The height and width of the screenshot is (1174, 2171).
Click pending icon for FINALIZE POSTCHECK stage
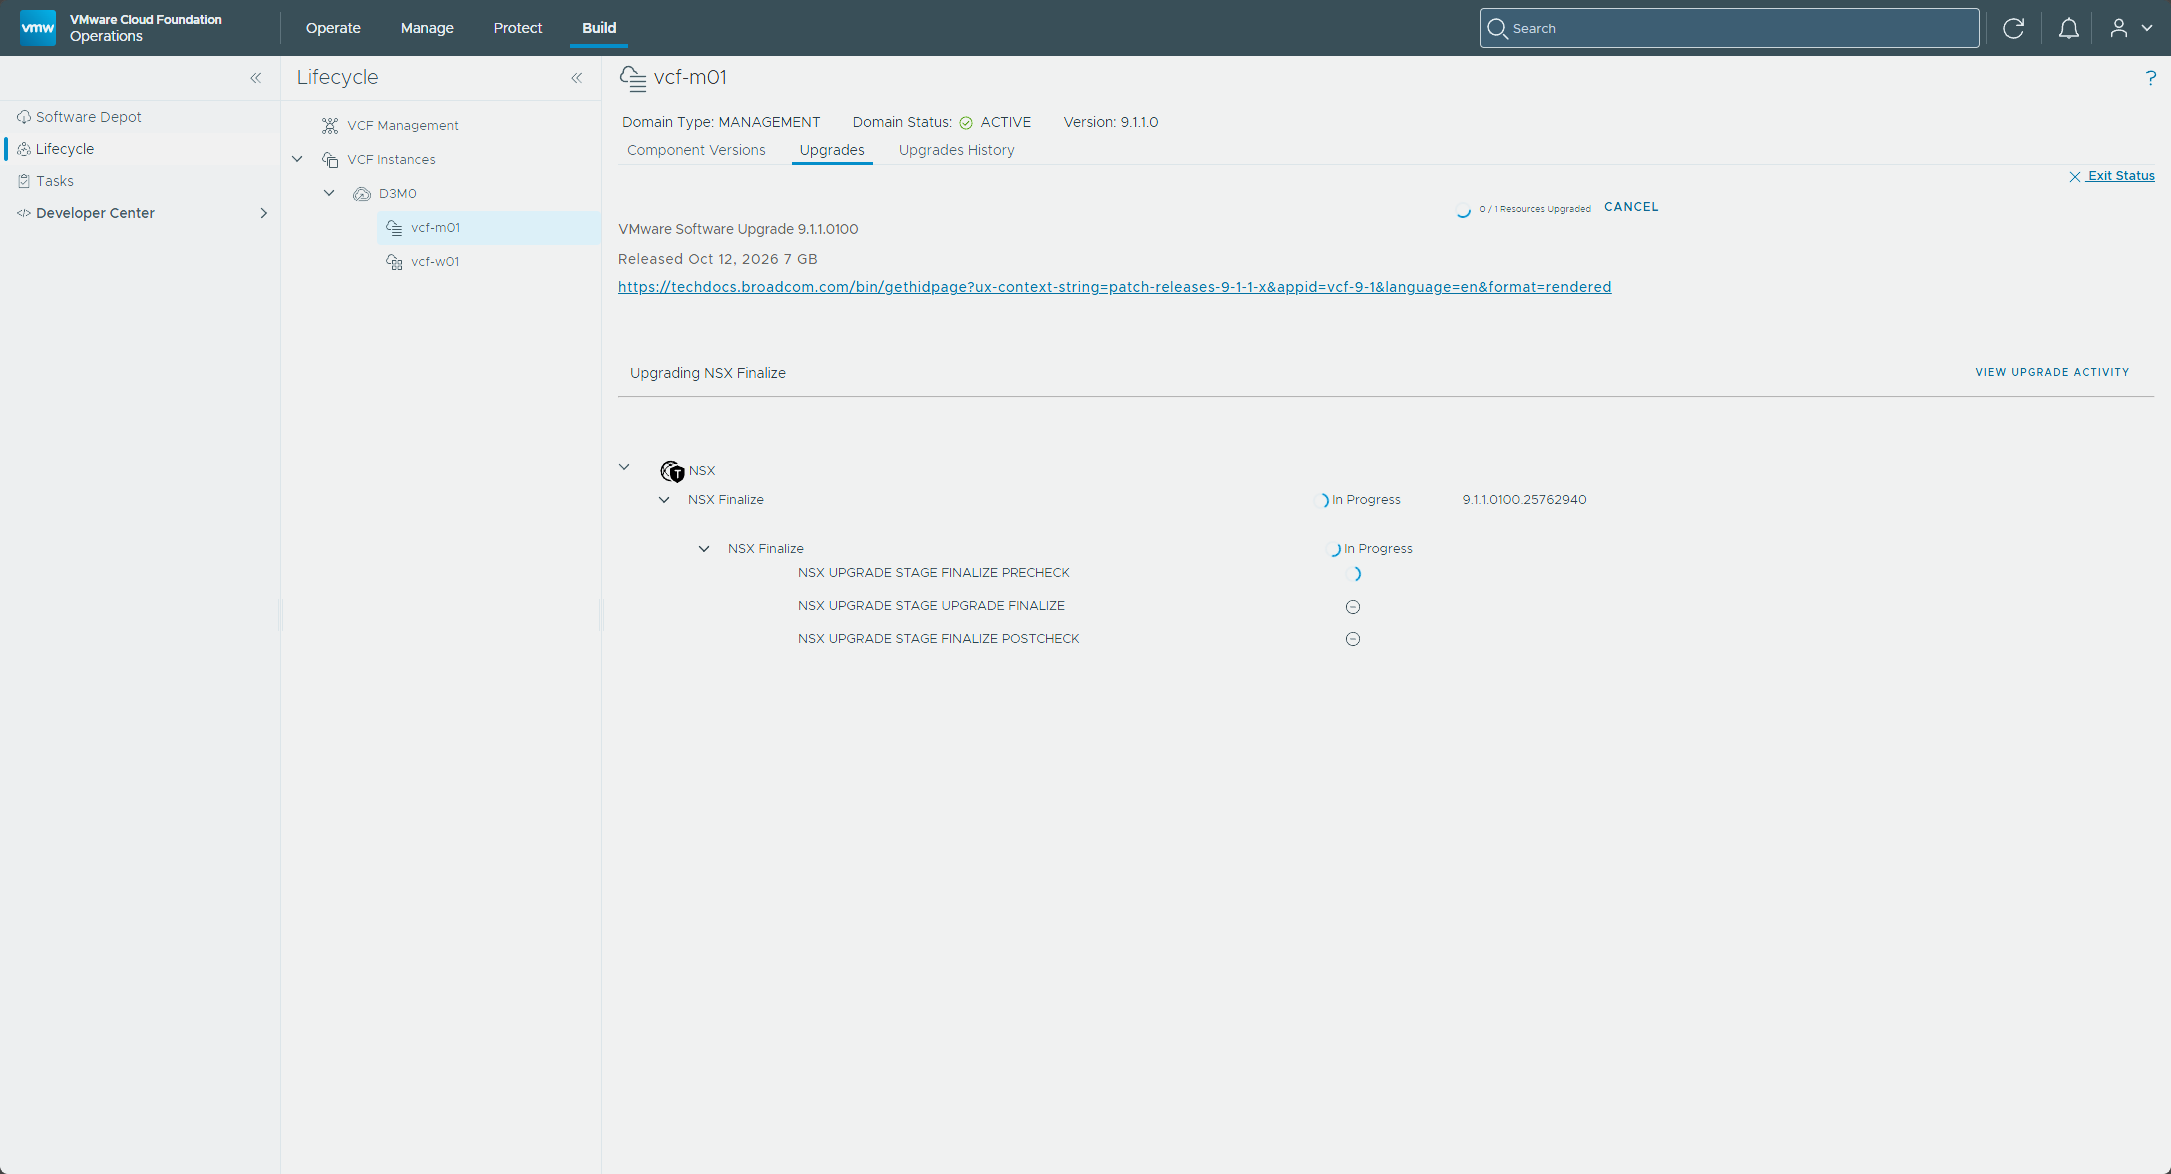pyautogui.click(x=1353, y=639)
